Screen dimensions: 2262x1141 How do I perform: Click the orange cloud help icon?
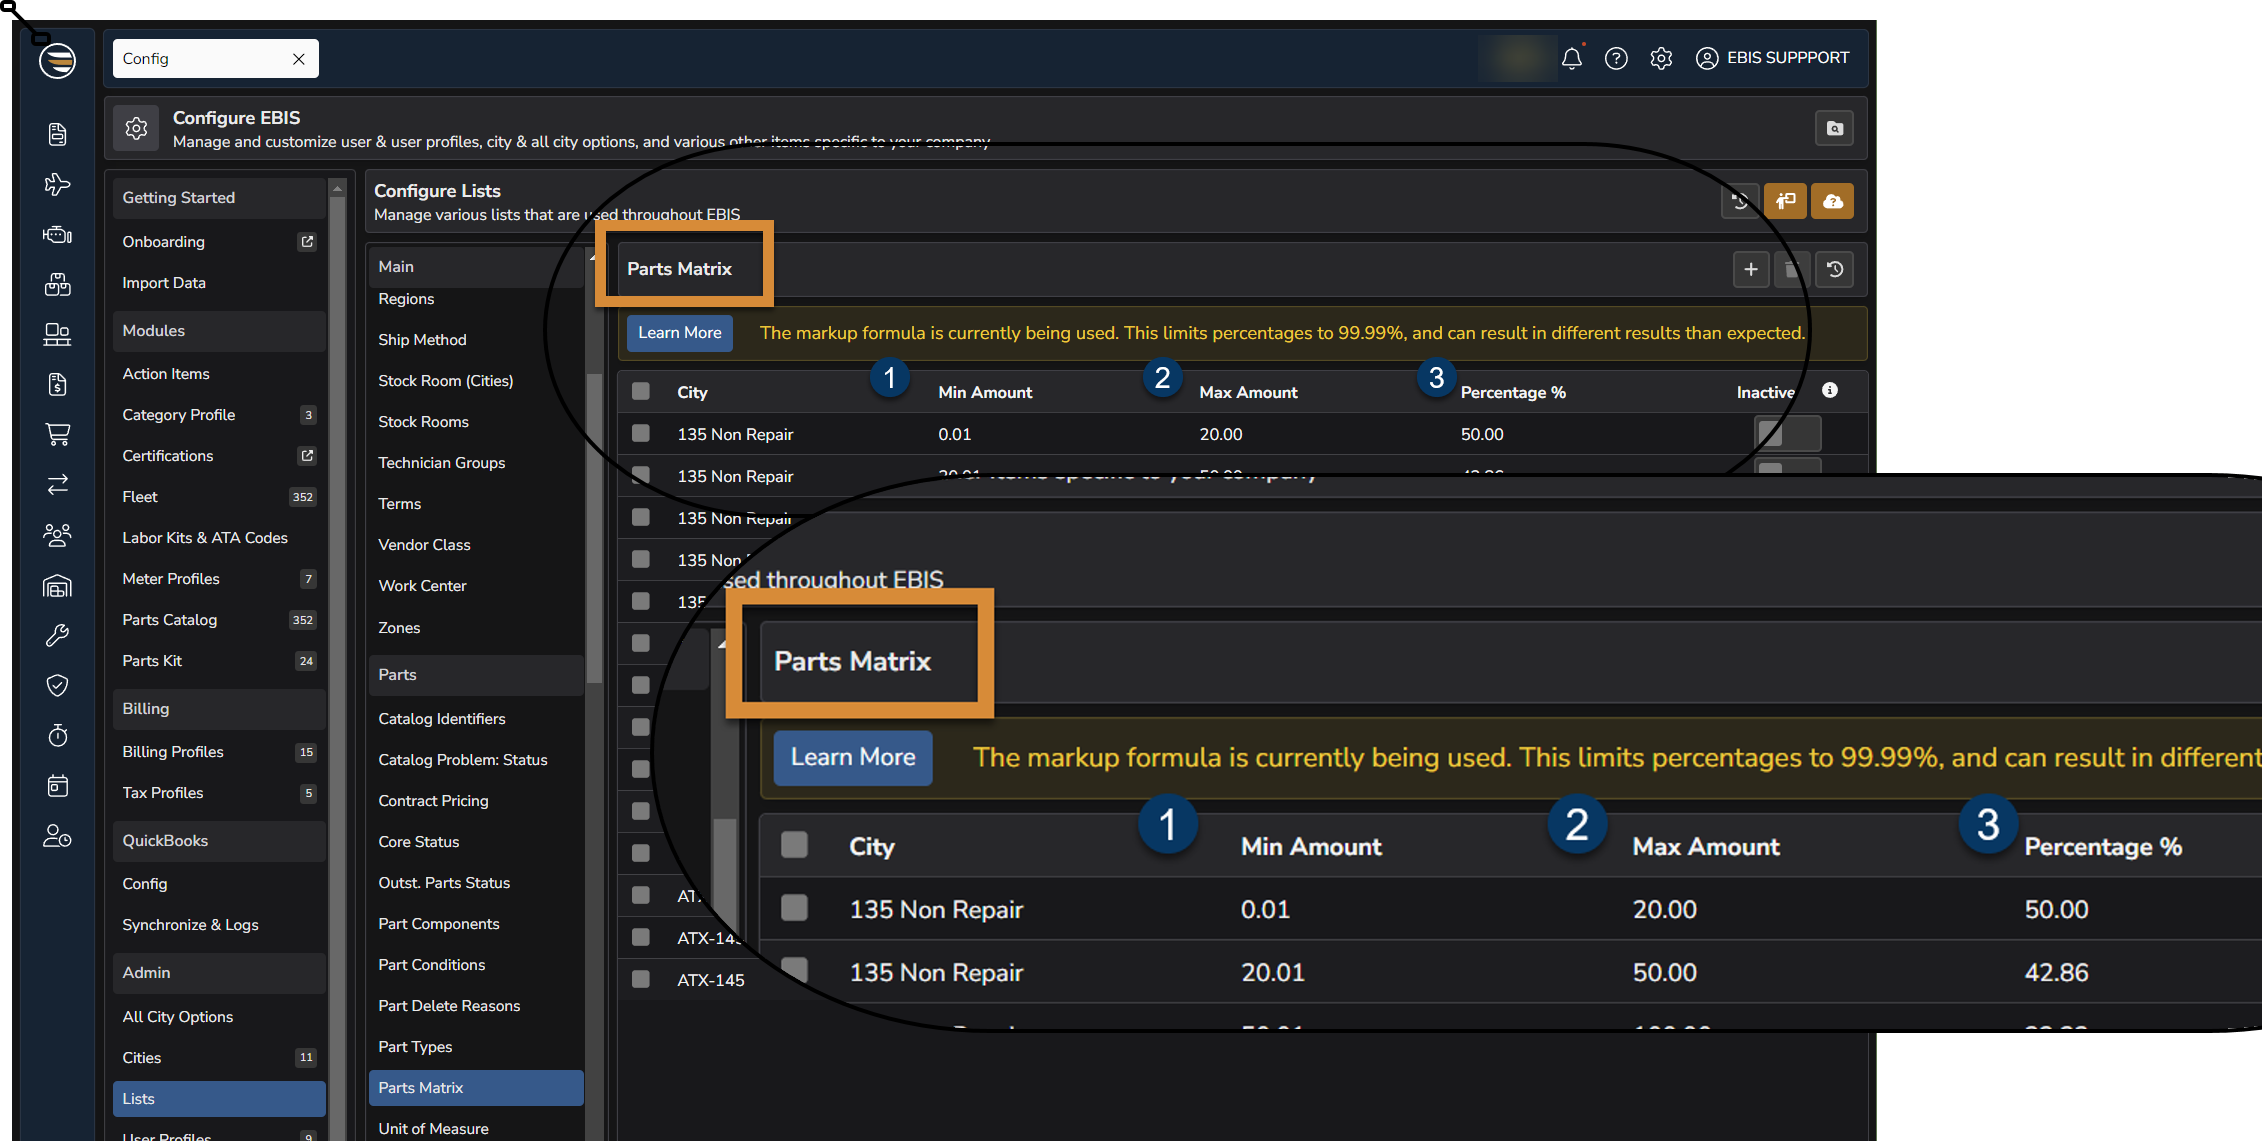1832,201
